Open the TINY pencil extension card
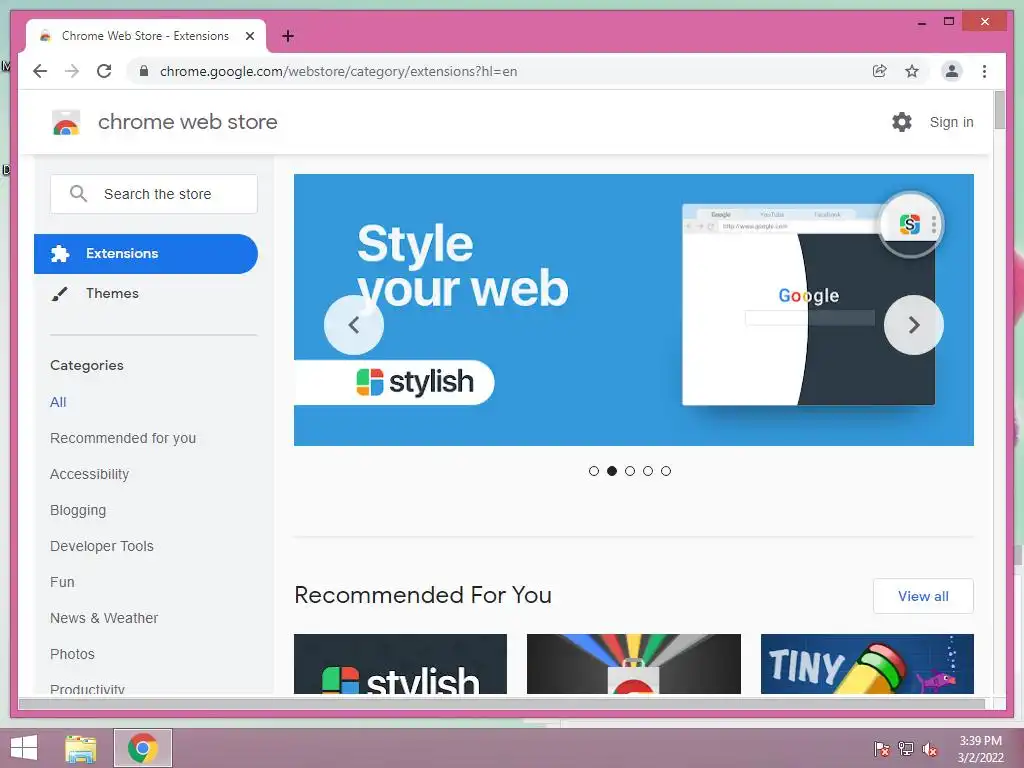 [x=867, y=664]
